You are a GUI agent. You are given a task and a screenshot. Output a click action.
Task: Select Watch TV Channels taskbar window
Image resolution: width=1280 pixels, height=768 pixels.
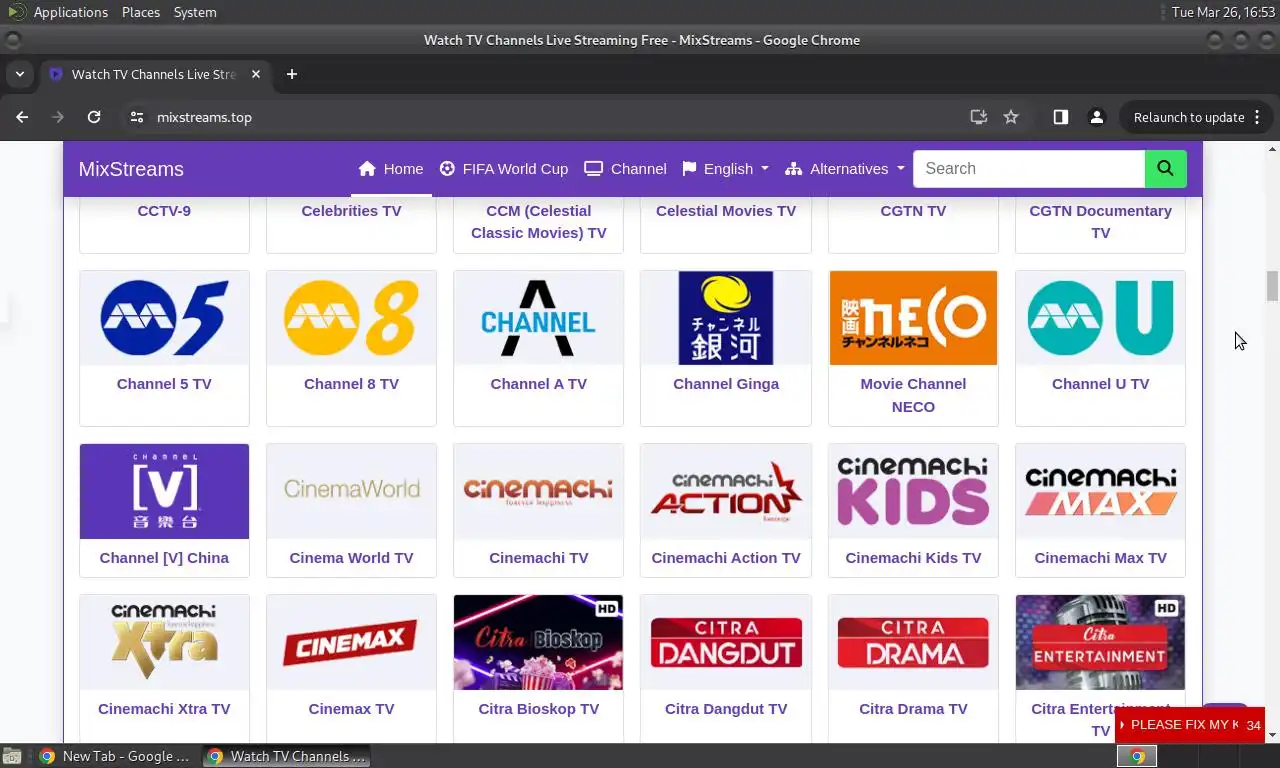[286, 756]
